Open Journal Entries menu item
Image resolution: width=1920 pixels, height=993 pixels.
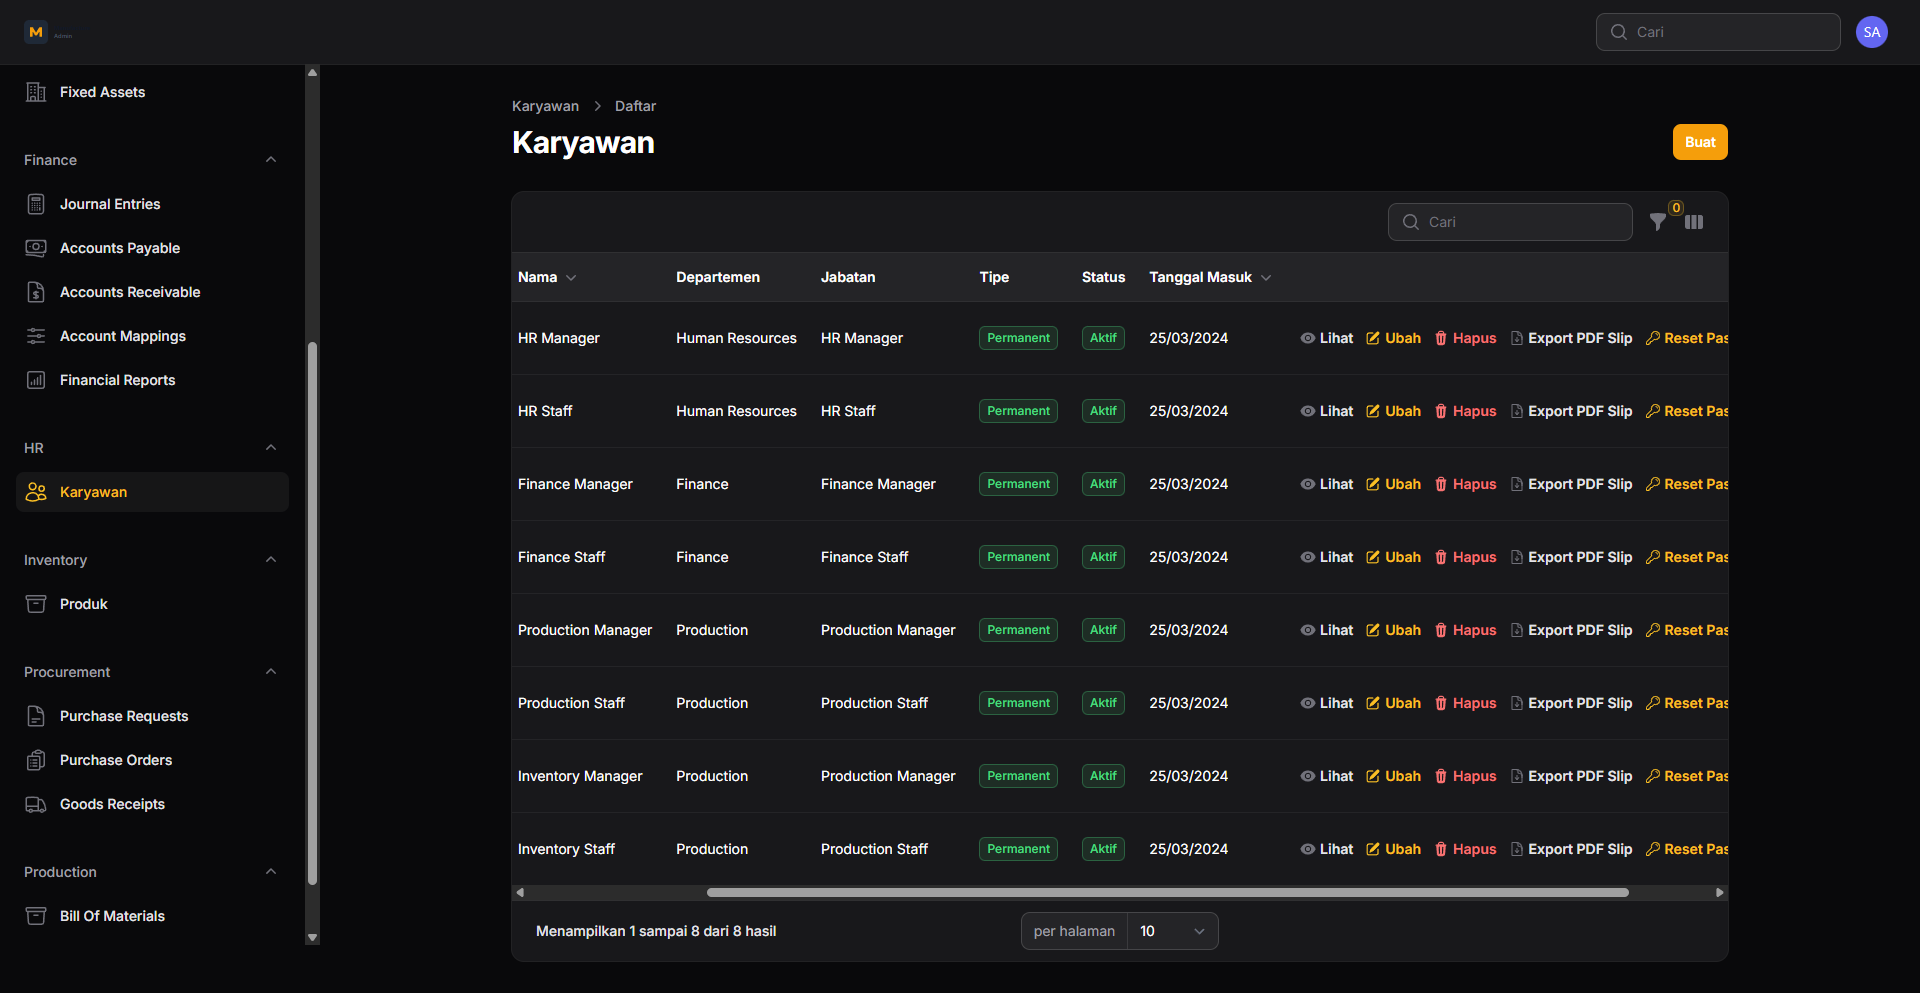click(x=152, y=204)
